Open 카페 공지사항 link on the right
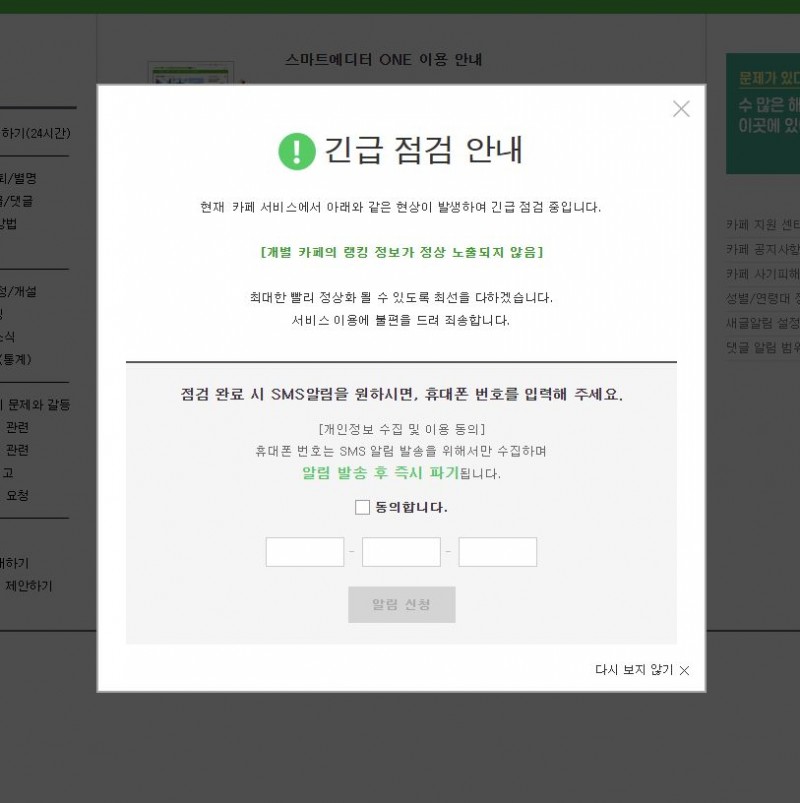This screenshot has width=800, height=803. (x=763, y=249)
